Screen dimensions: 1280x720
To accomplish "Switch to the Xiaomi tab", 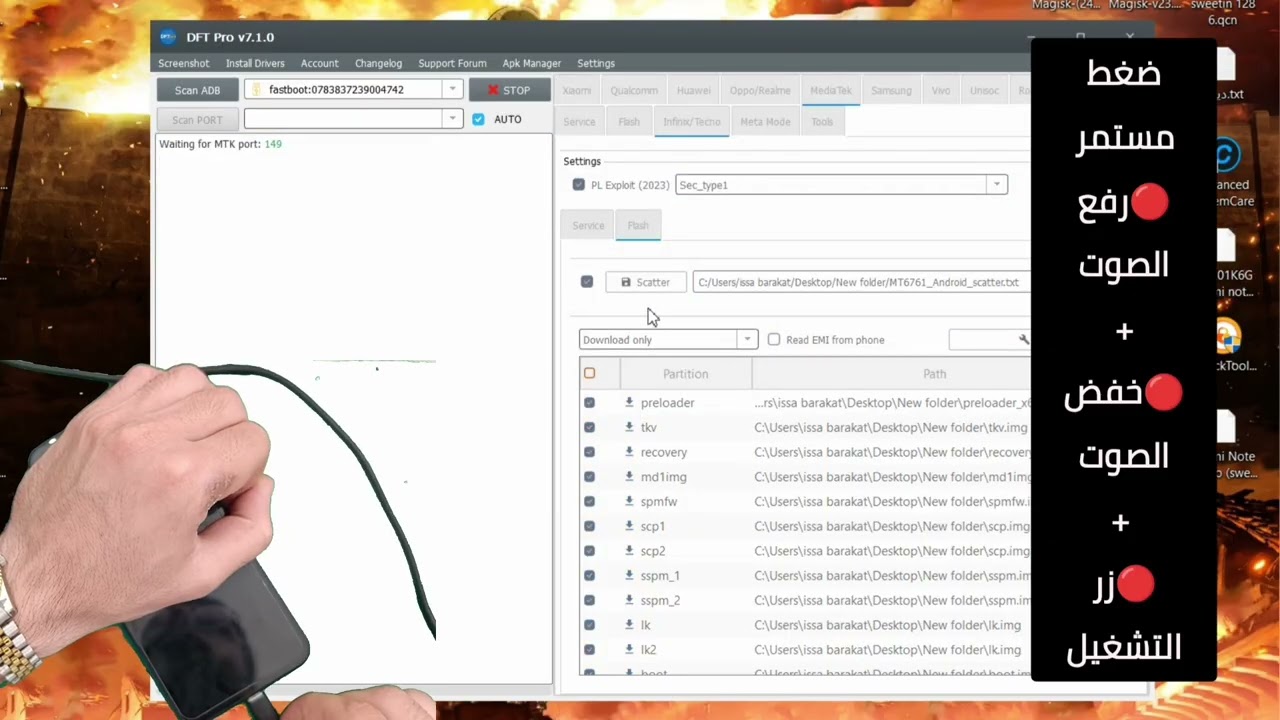I will [576, 90].
